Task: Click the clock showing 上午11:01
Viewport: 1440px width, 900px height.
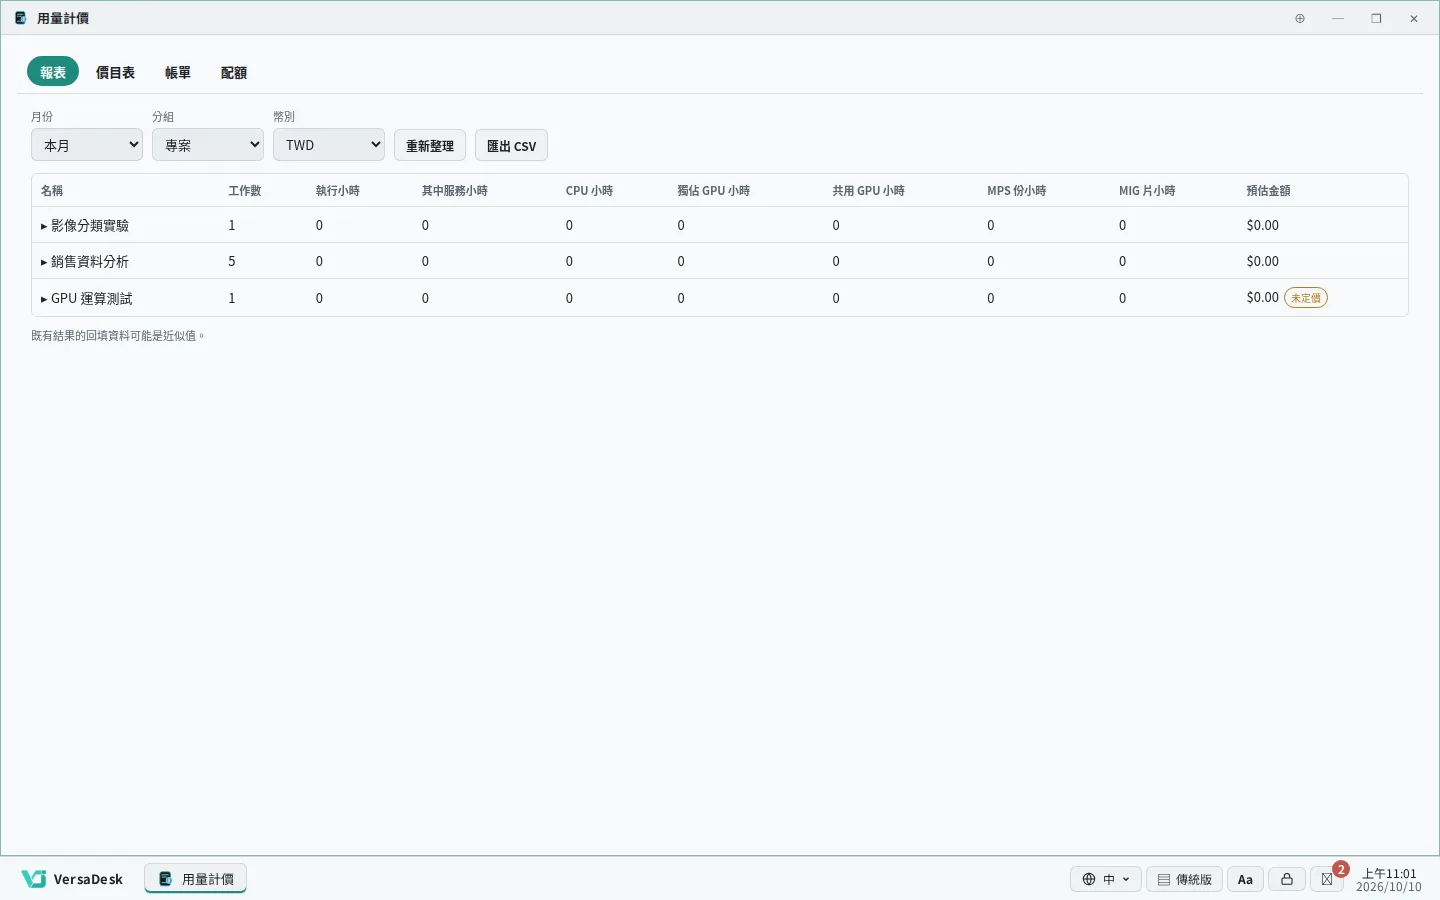Action: [1389, 880]
